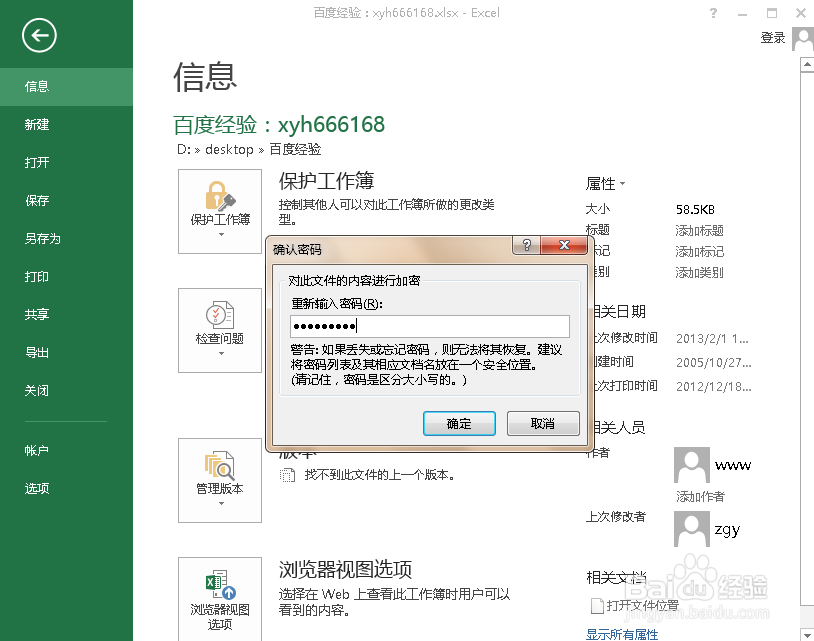This screenshot has width=814, height=641.
Task: Click the 浏览器视图选项 browser view icon
Action: point(219,599)
